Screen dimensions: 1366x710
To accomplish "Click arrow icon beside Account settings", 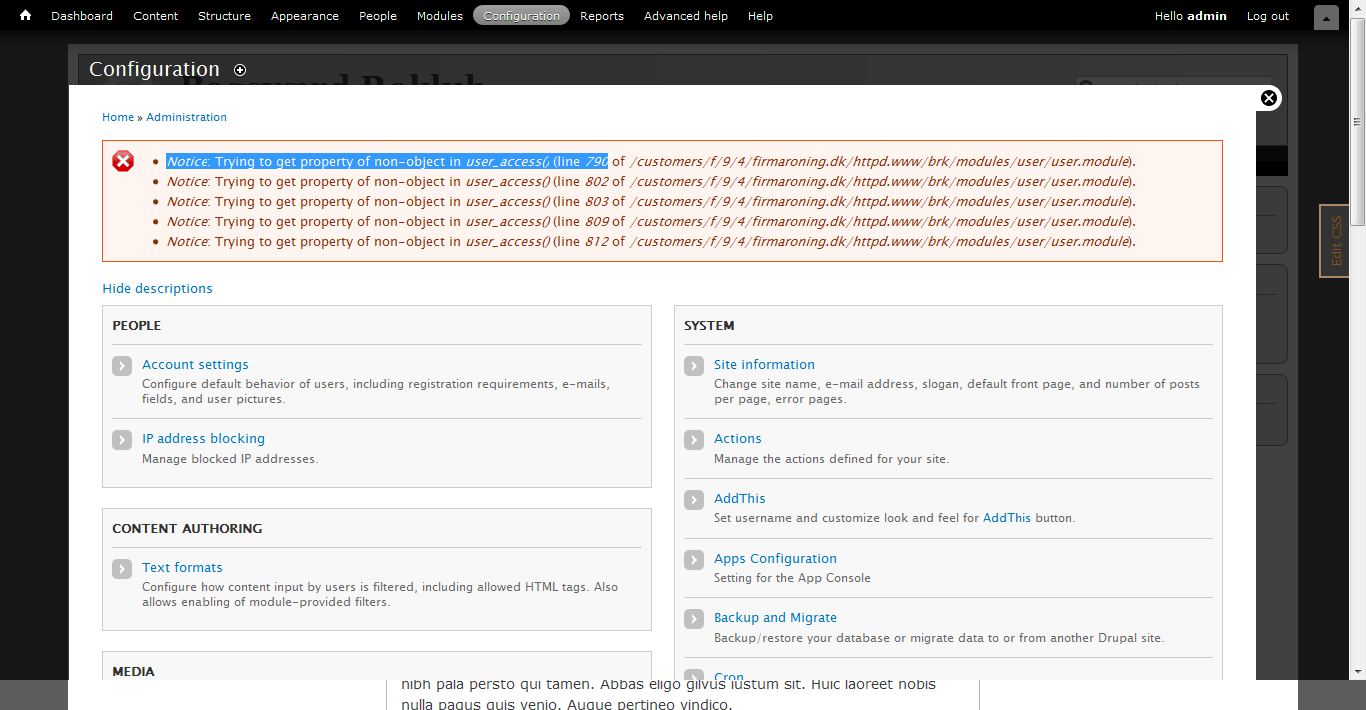I will [x=122, y=366].
